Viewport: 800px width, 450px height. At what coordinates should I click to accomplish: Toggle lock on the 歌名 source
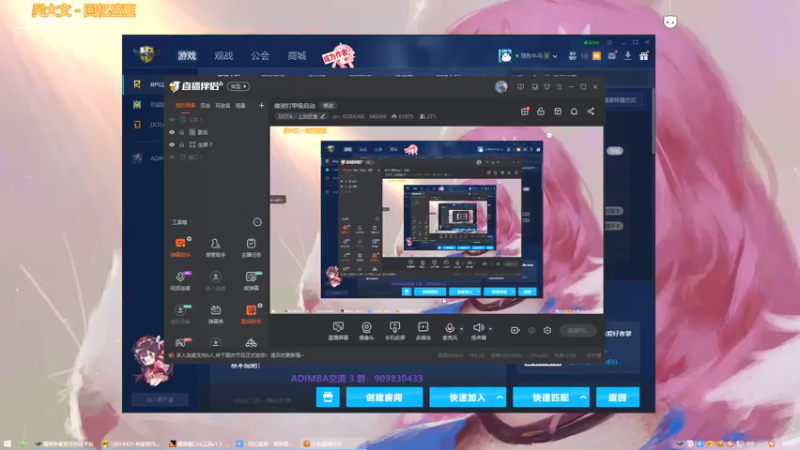coord(182,132)
